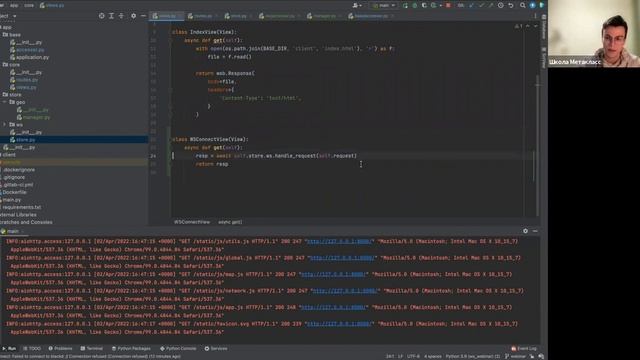The width and height of the screenshot is (640, 360).
Task: Open the run configuration dropdown 'main'
Action: 384,5
